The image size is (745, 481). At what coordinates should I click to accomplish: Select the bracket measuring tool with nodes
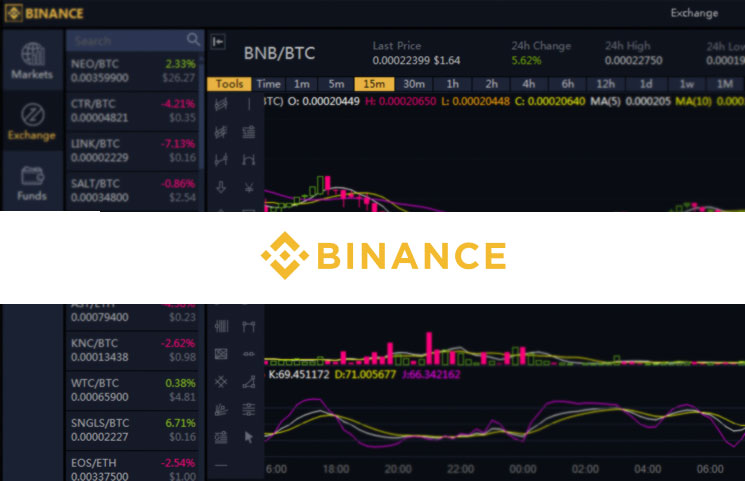coord(248,326)
